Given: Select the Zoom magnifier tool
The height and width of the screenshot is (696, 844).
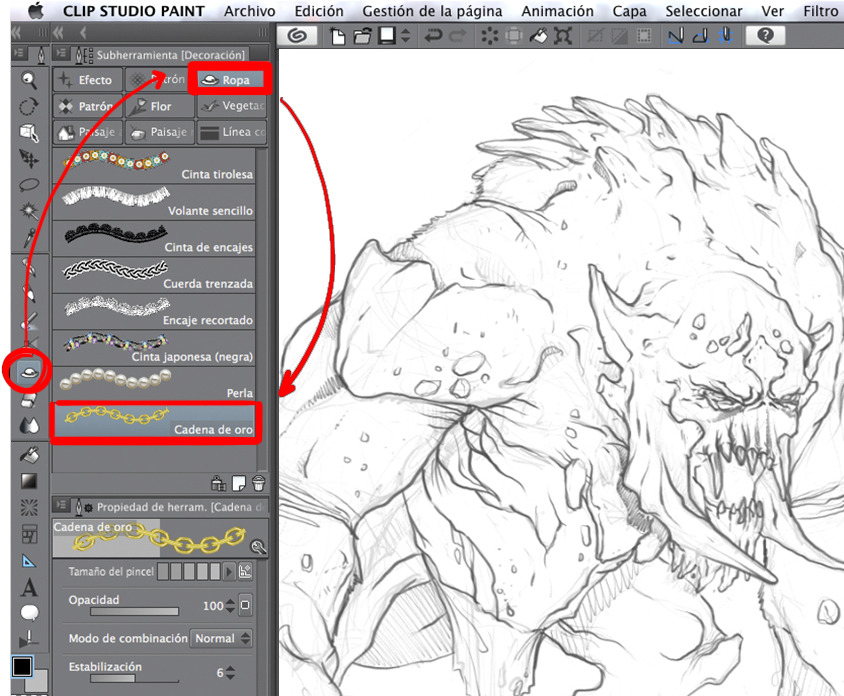Looking at the screenshot, I should tap(29, 80).
